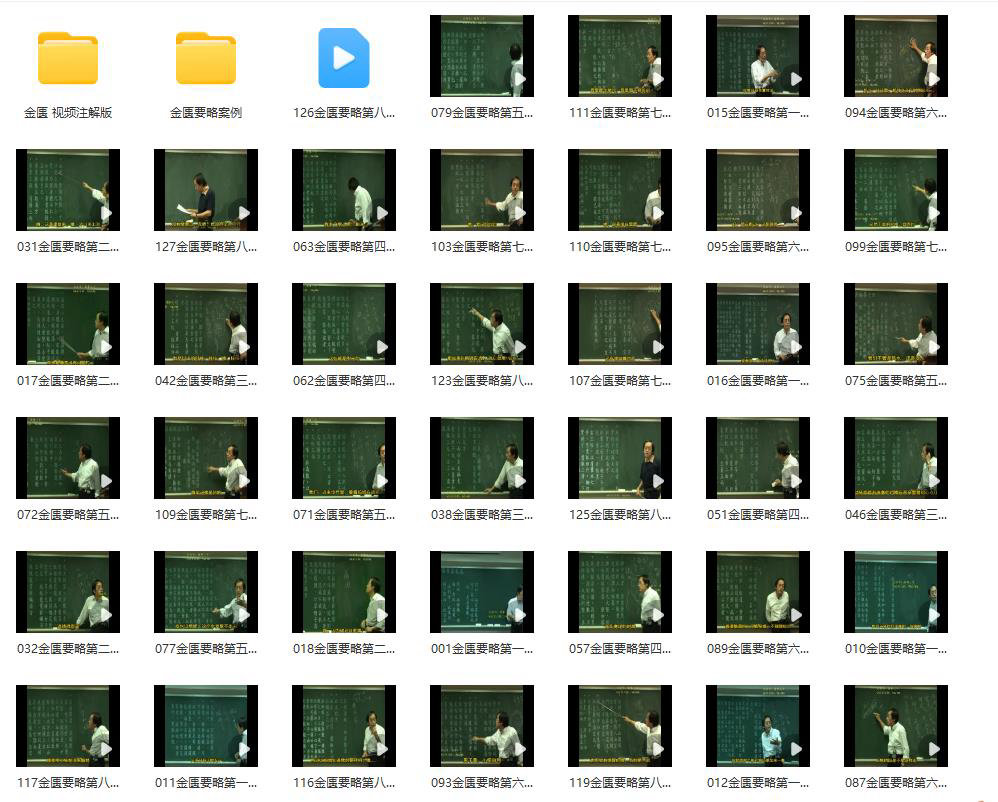The height and width of the screenshot is (802, 998).
Task: Open the 017金匮要略第二 video thumbnail
Action: (x=68, y=324)
